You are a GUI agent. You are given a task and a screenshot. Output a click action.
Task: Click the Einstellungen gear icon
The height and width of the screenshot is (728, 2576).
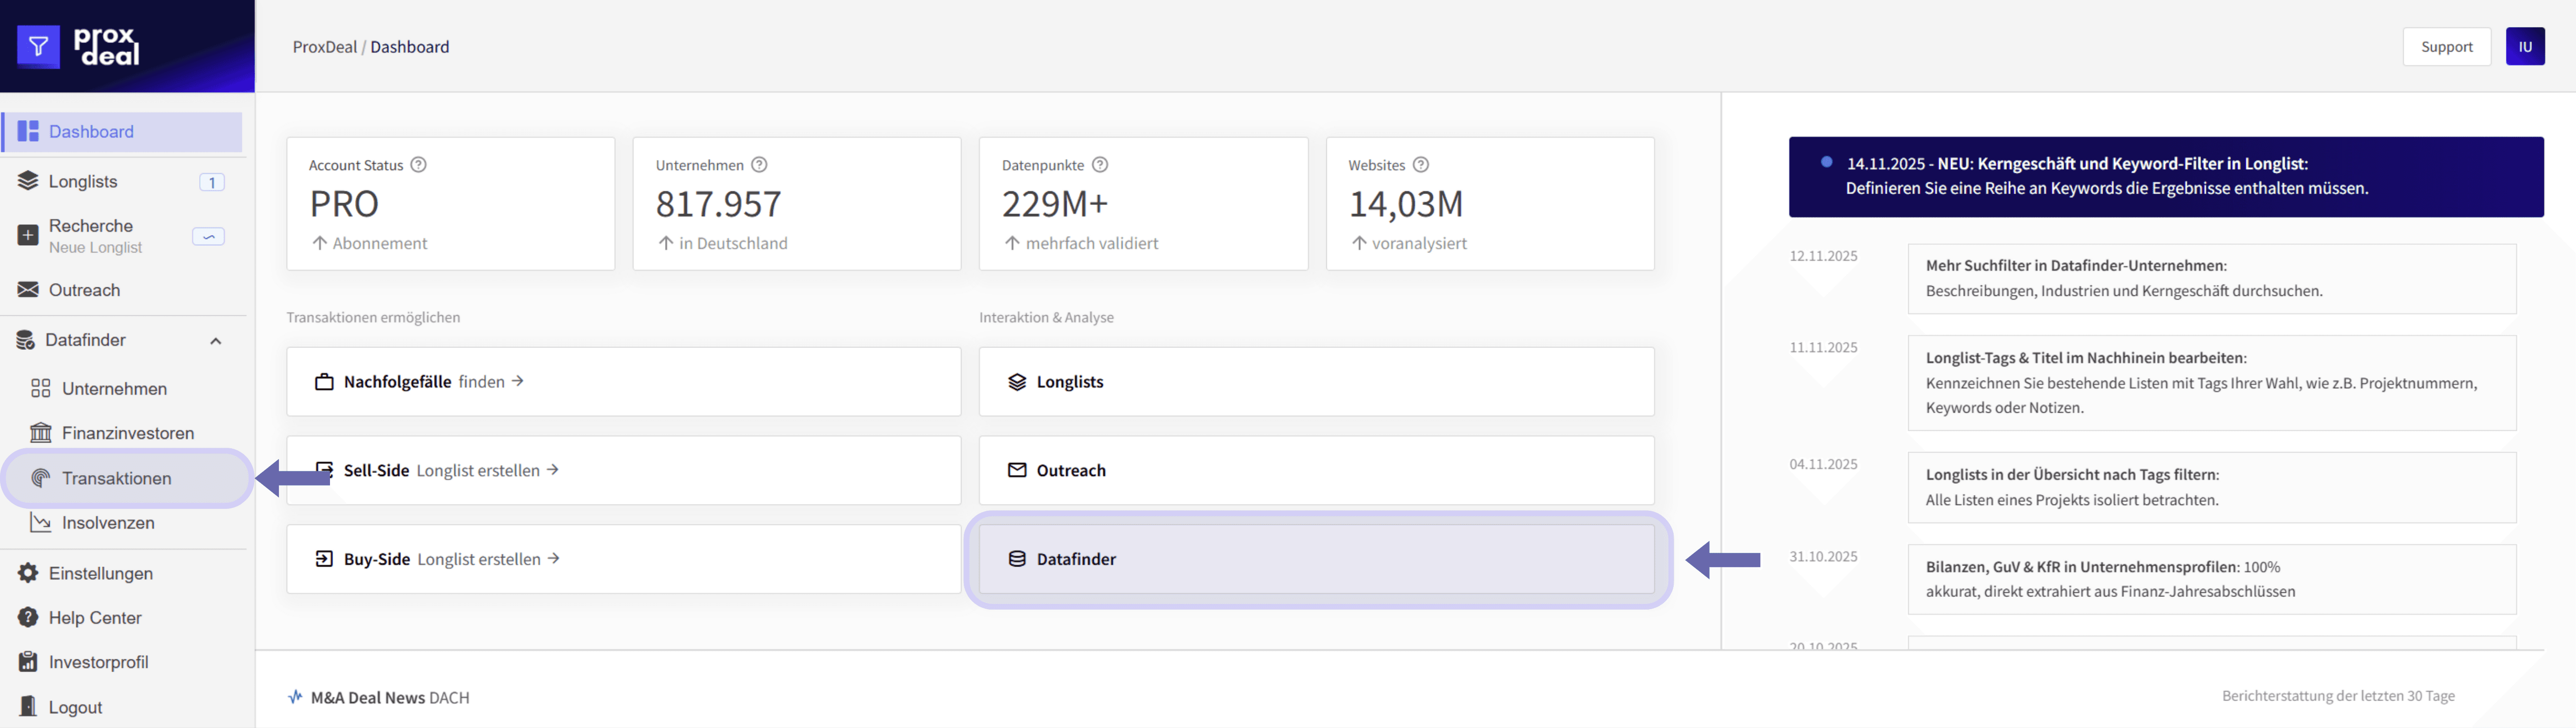28,573
